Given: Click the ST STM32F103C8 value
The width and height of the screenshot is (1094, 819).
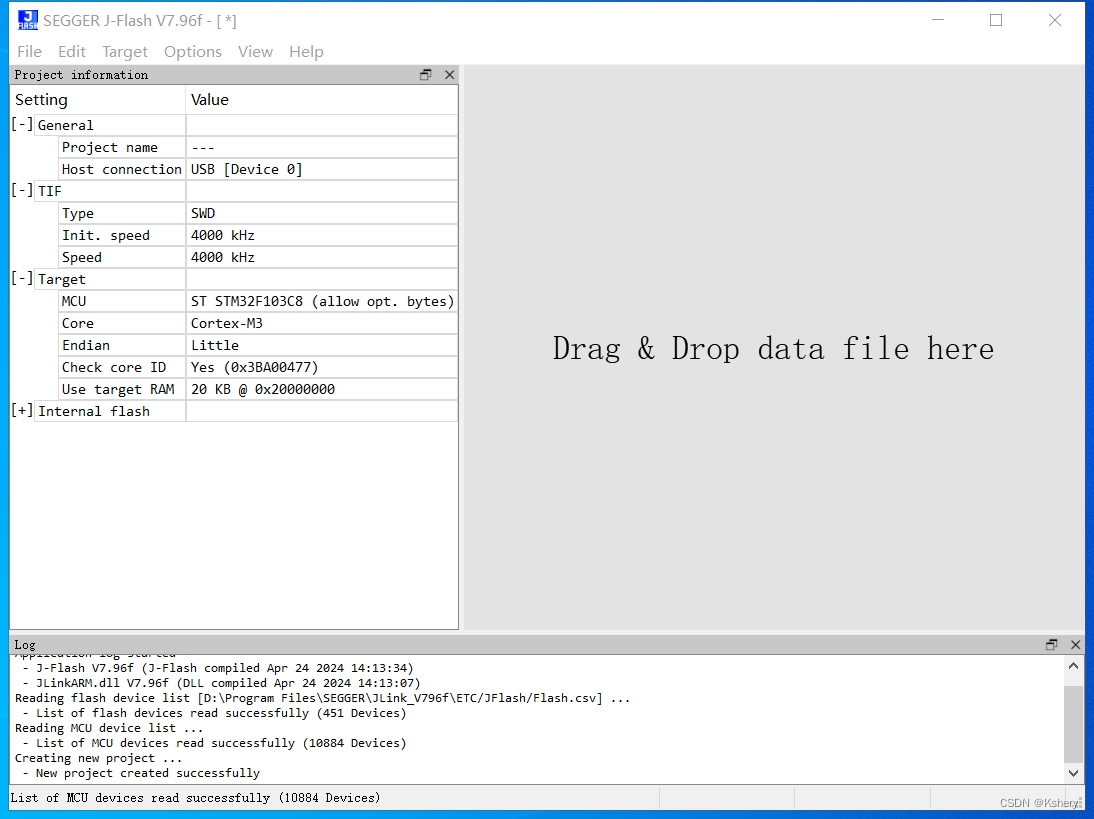Looking at the screenshot, I should 322,301.
